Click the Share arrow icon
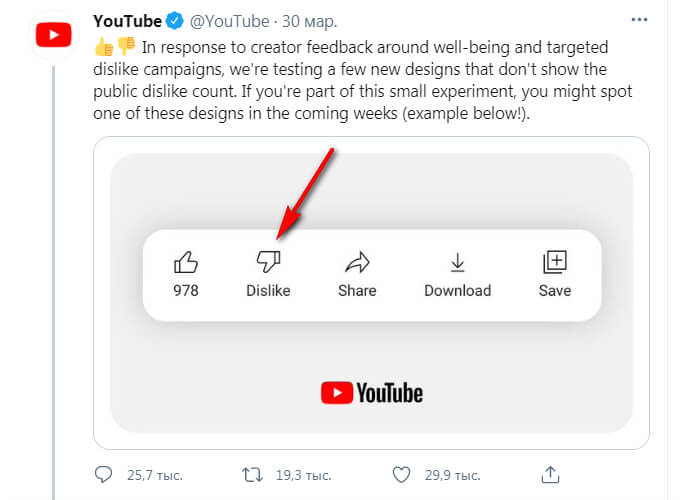Screen dimensions: 700x500 coord(357,262)
